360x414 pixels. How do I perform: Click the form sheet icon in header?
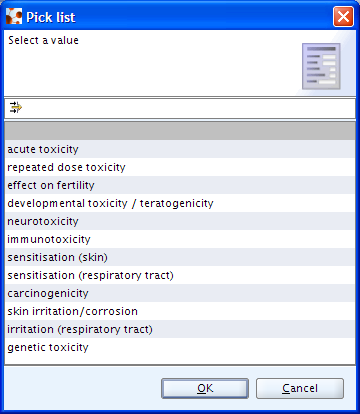[321, 66]
